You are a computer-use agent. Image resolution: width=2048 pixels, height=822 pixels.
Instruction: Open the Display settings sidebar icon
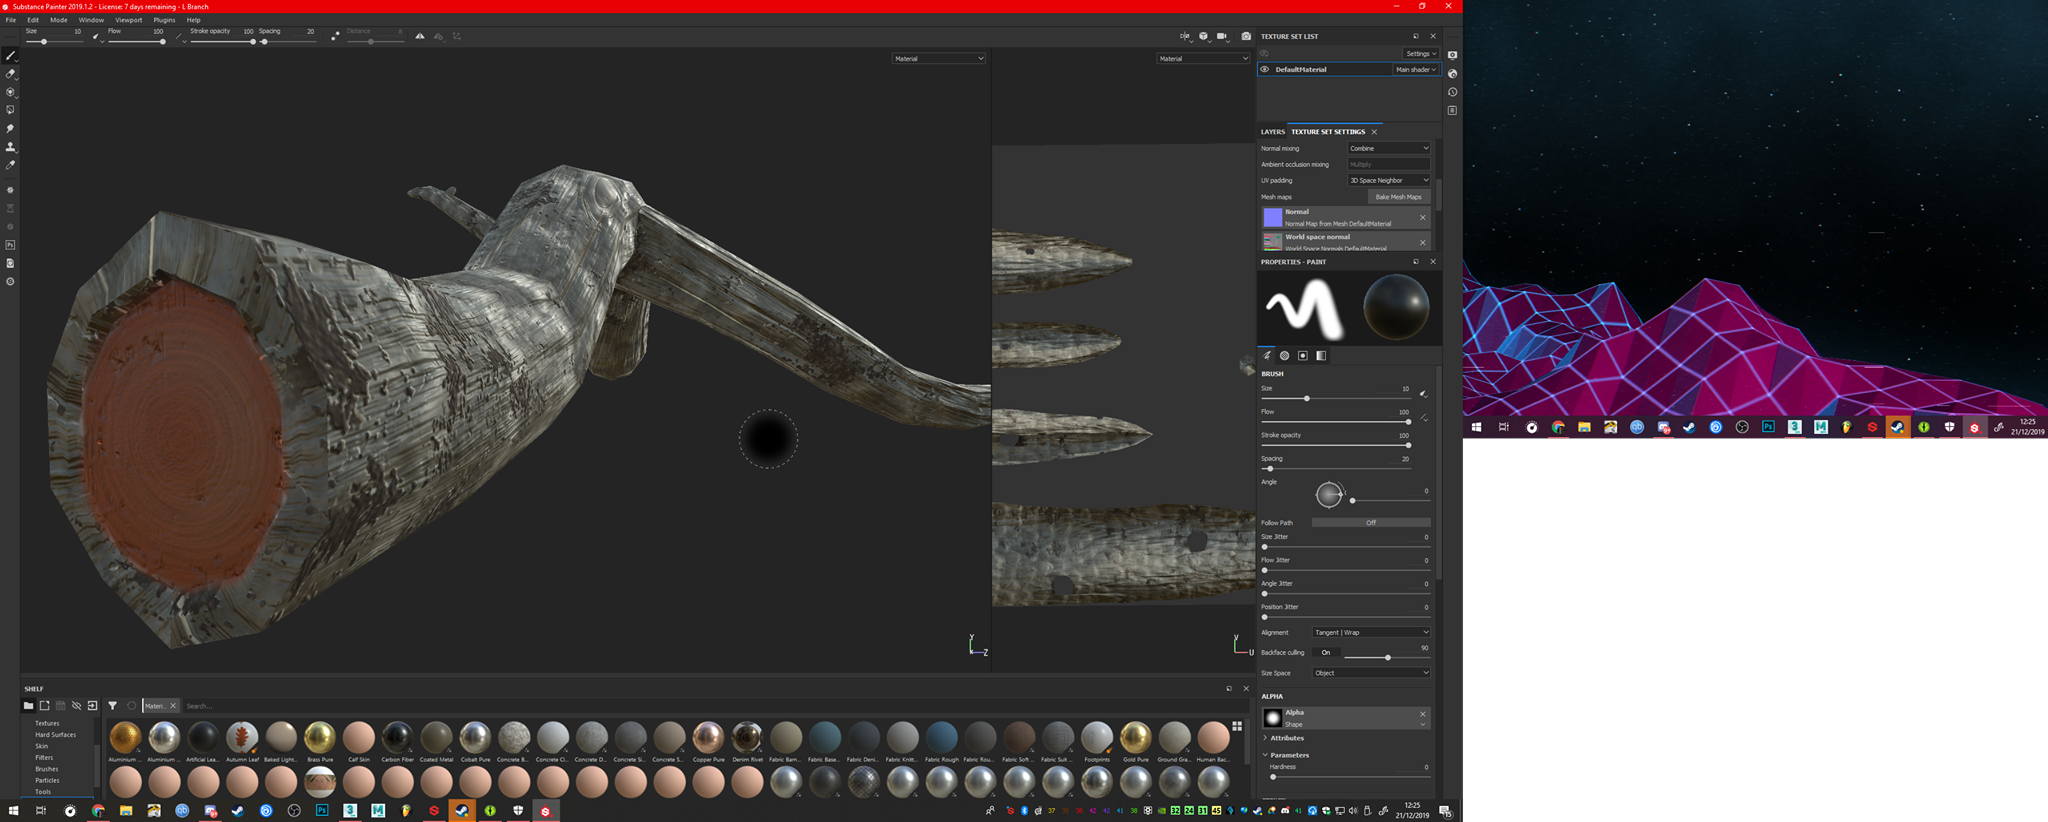point(1452,55)
